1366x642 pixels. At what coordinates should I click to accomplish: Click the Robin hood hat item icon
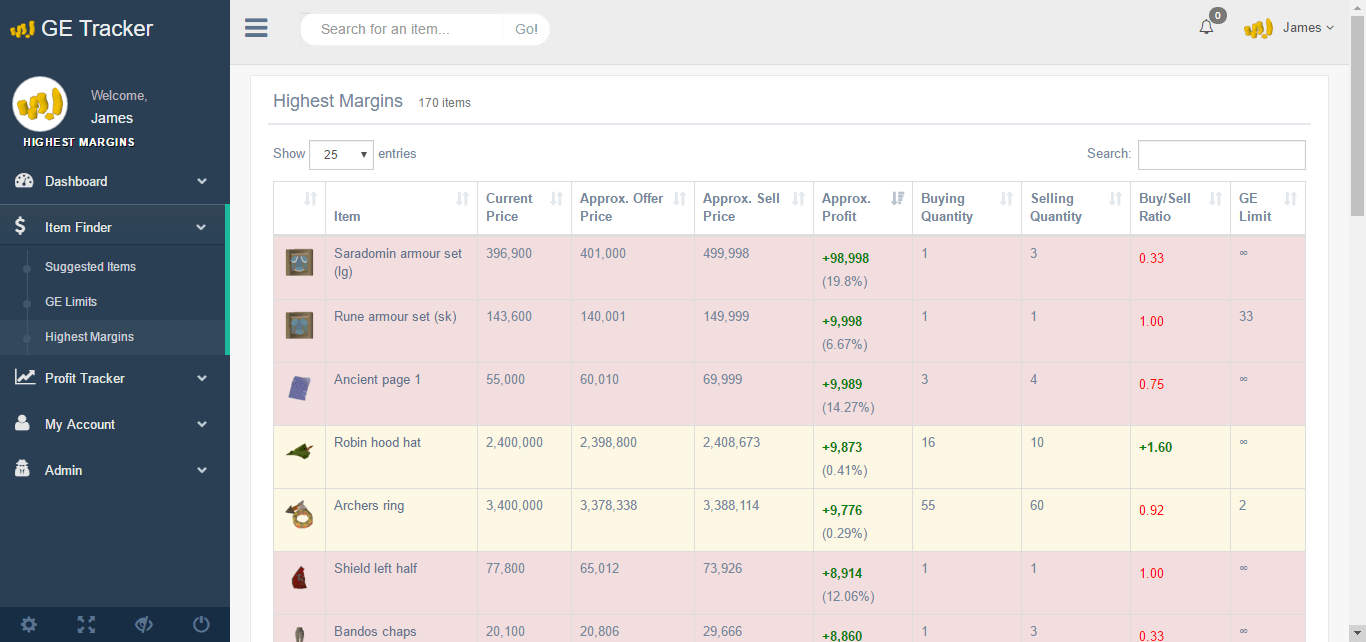tap(299, 452)
